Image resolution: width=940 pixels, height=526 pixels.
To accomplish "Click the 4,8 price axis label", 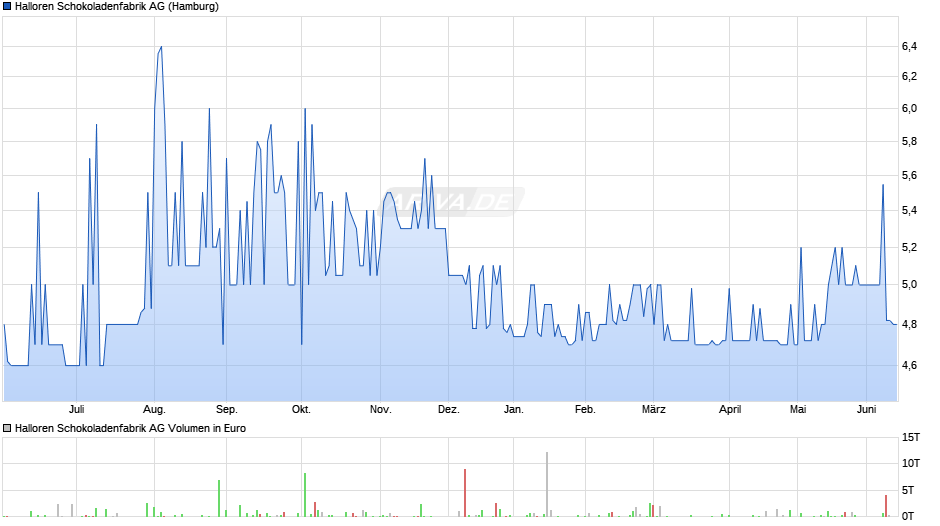I will pos(909,324).
